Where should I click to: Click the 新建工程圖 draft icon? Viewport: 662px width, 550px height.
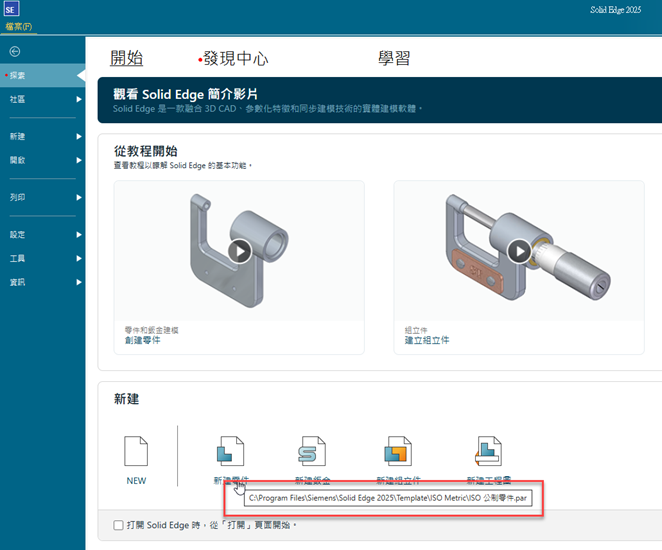[x=488, y=451]
